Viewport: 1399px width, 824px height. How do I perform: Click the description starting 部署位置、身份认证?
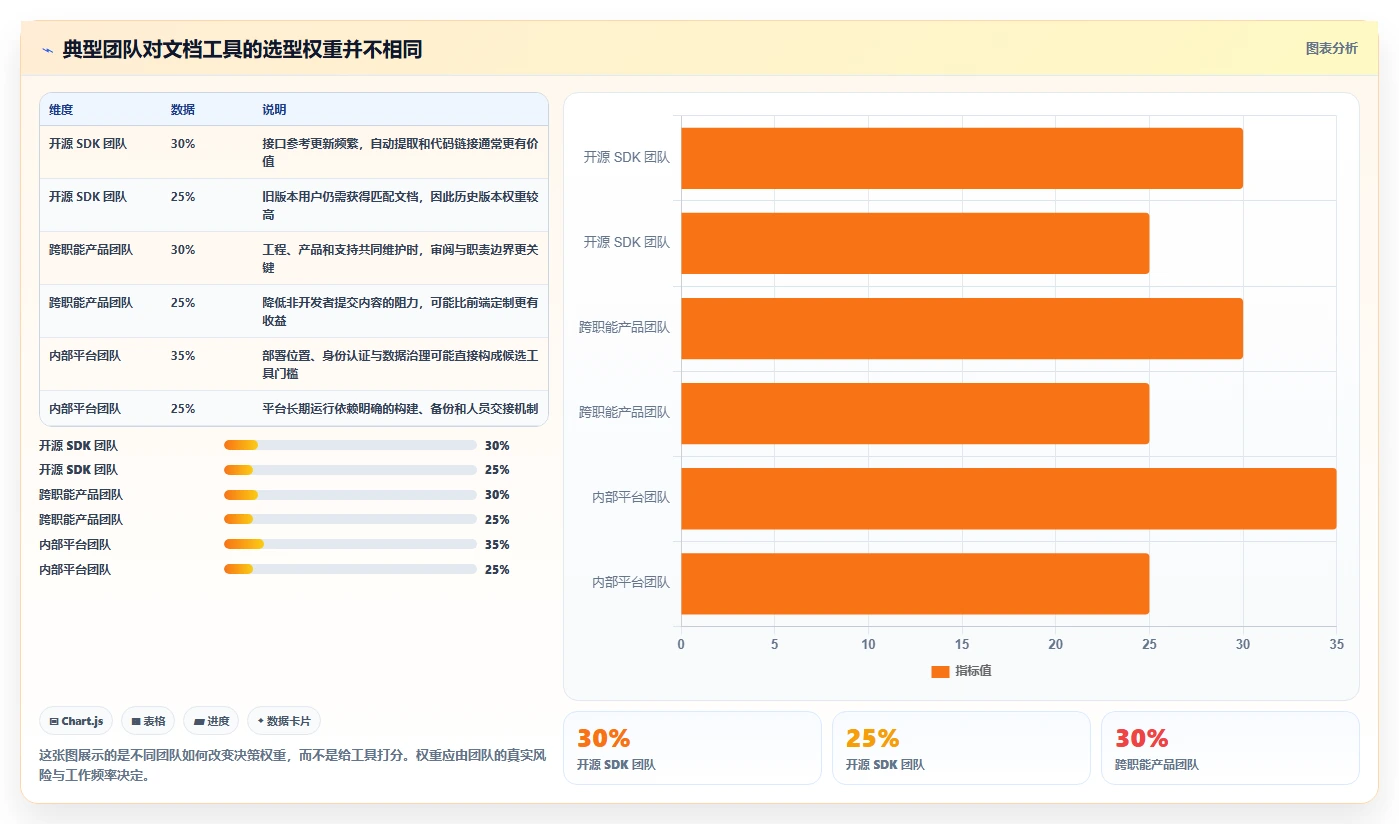400,364
